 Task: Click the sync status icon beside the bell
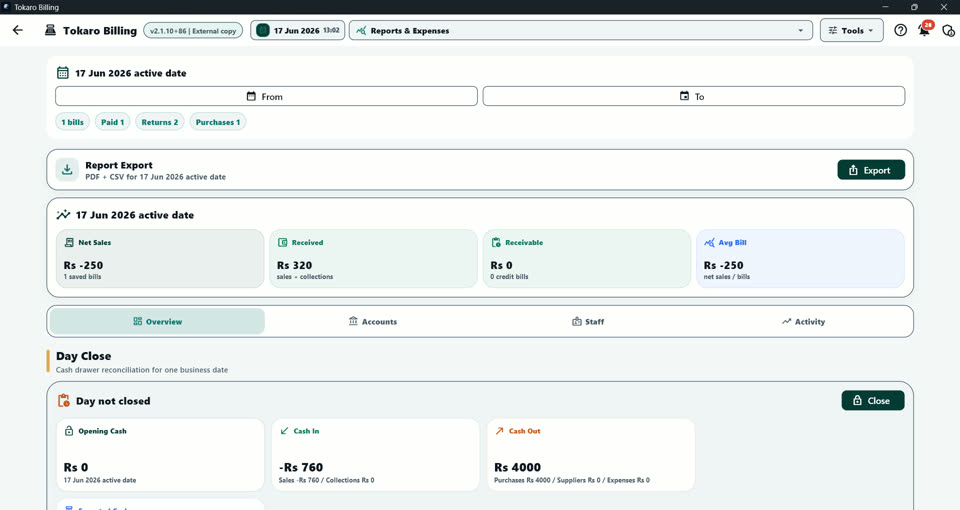(948, 30)
